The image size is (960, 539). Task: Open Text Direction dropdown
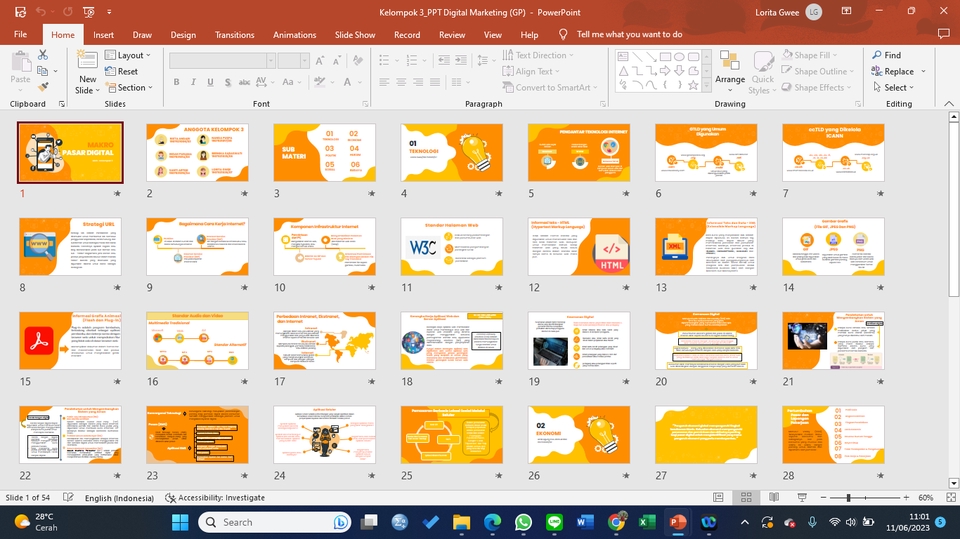pyautogui.click(x=538, y=55)
